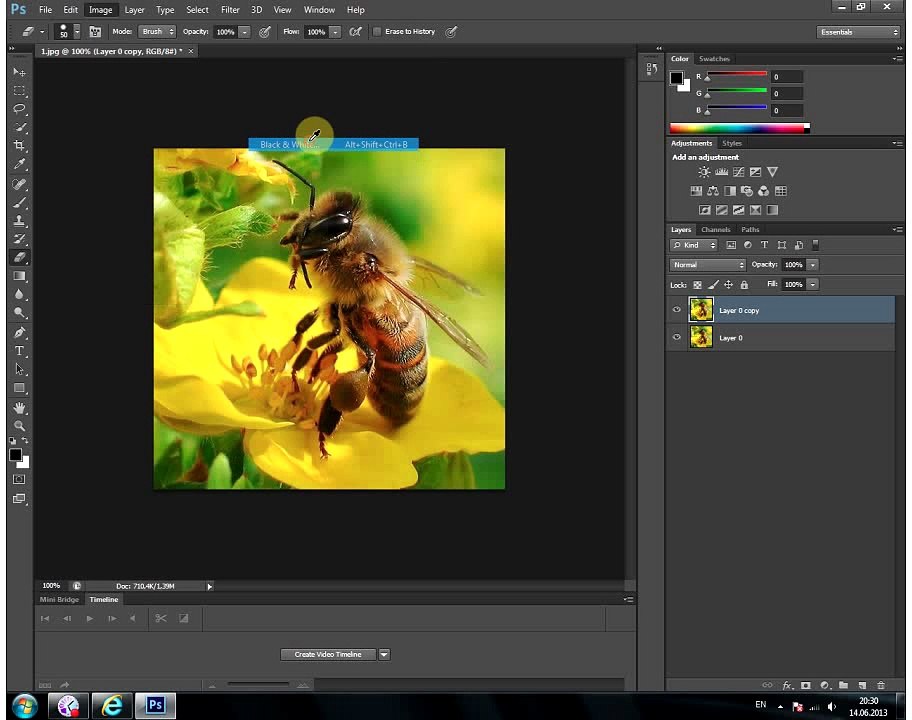Select the Eyedropper tool
The width and height of the screenshot is (912, 720).
pos(19,165)
